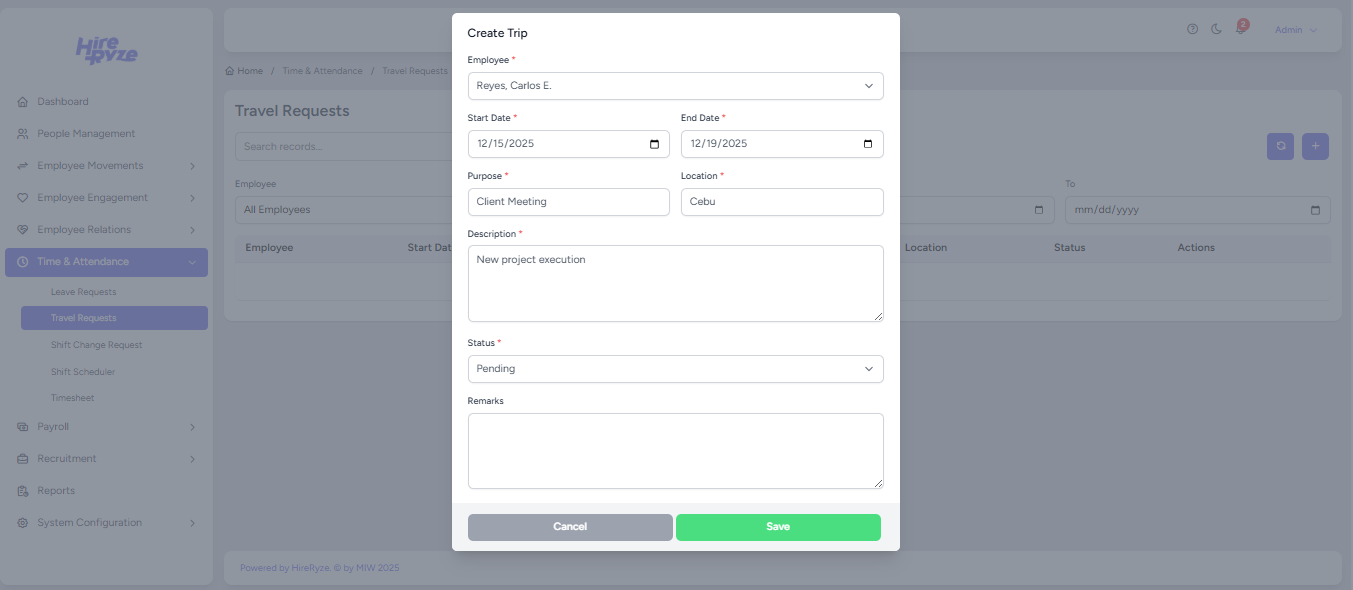
Task: Open the Status dropdown showing Pending
Action: coord(675,369)
